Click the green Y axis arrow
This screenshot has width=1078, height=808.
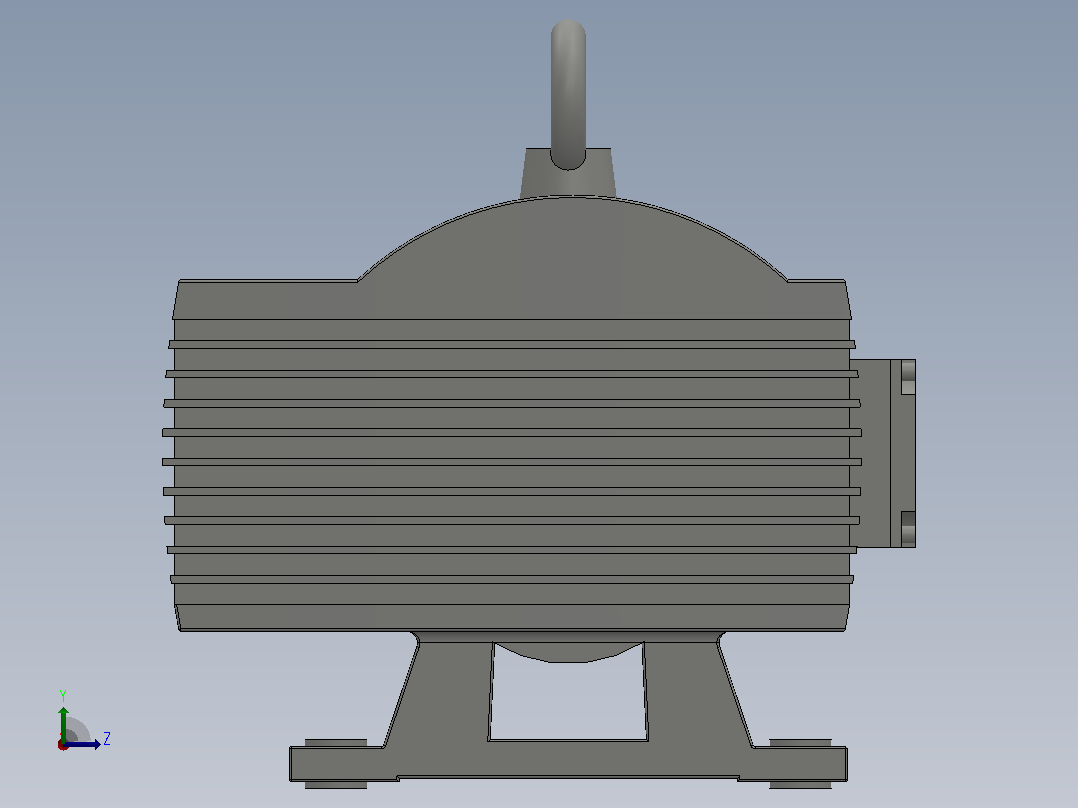(x=63, y=722)
